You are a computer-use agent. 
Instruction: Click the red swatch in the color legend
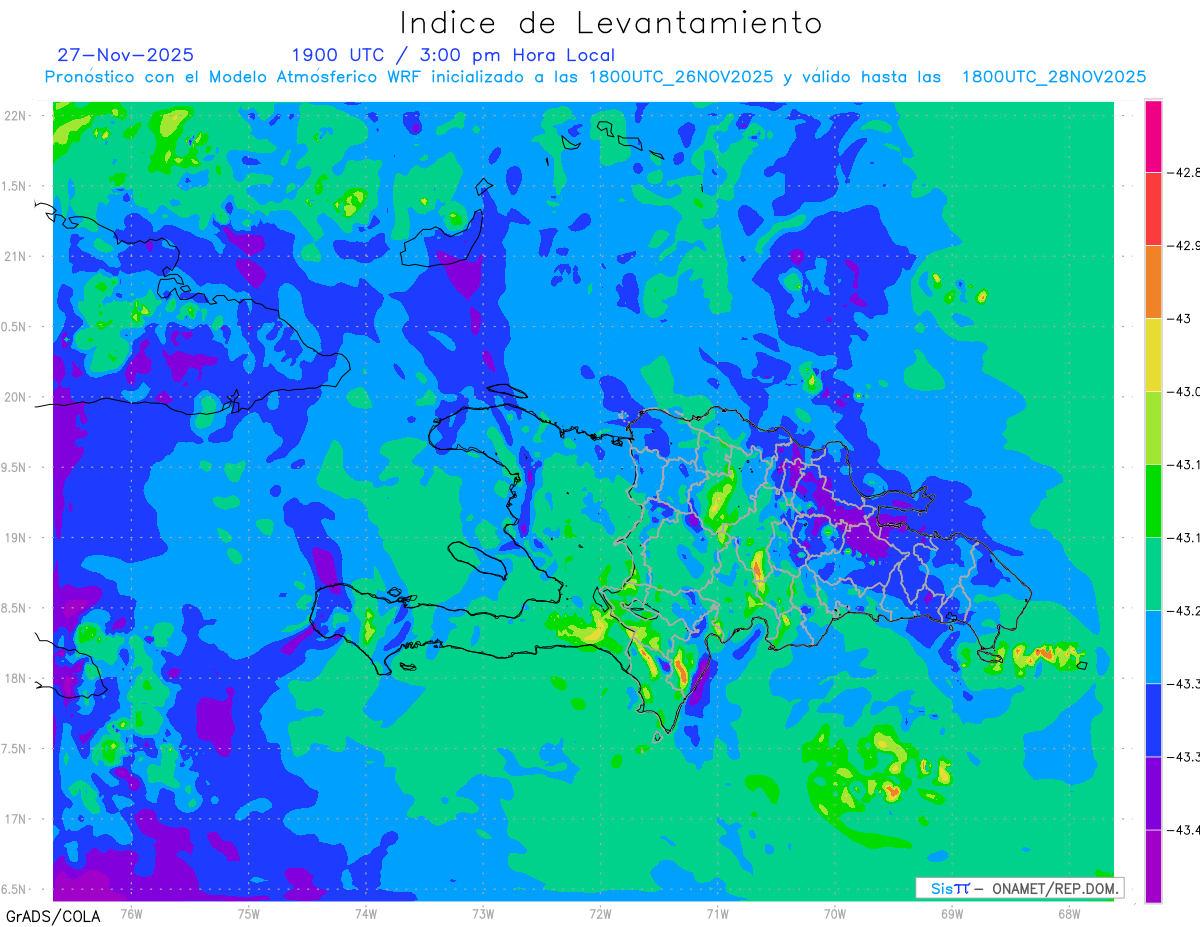click(1153, 208)
